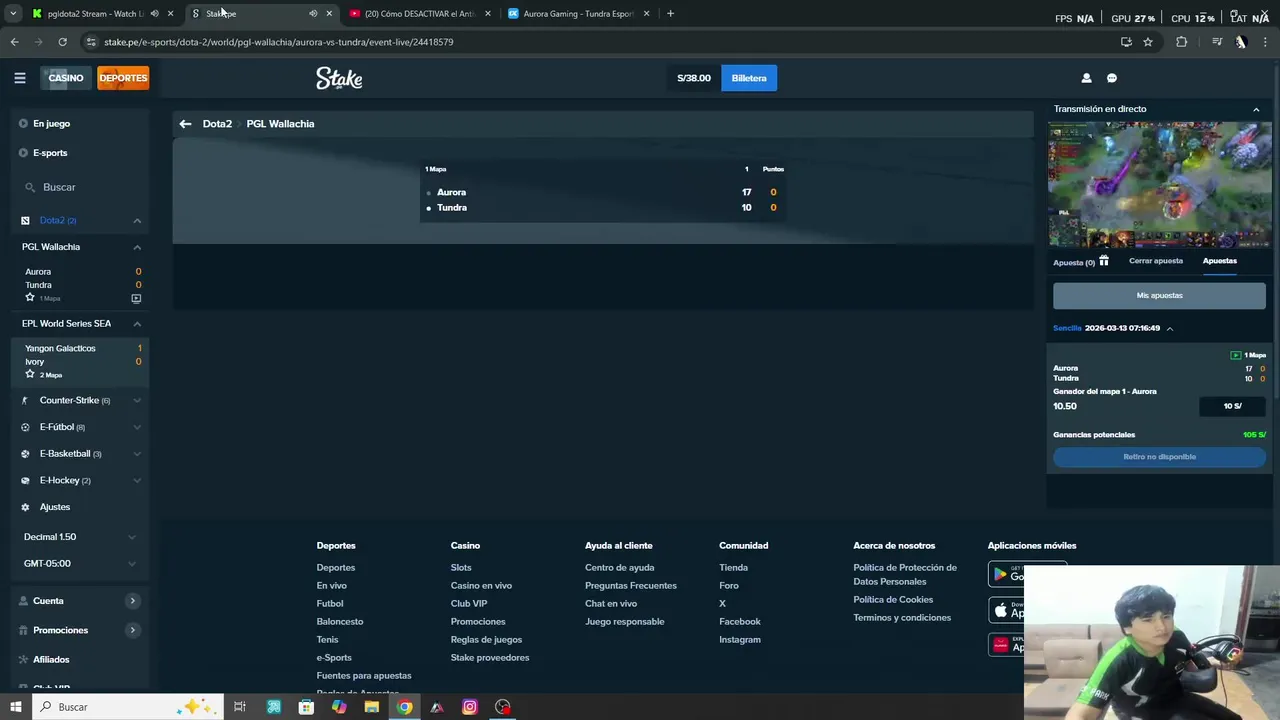
Task: Click the Buscar search field in sidebar
Action: 80,187
